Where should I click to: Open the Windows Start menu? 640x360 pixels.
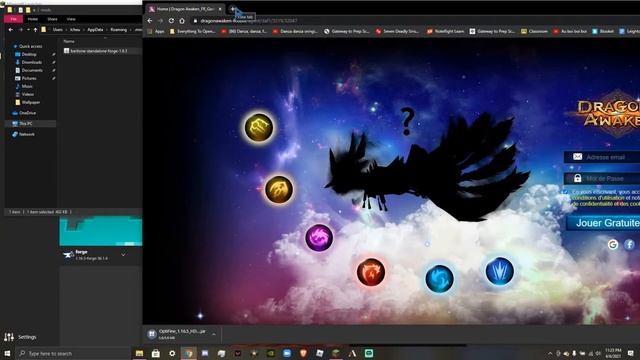[7, 353]
